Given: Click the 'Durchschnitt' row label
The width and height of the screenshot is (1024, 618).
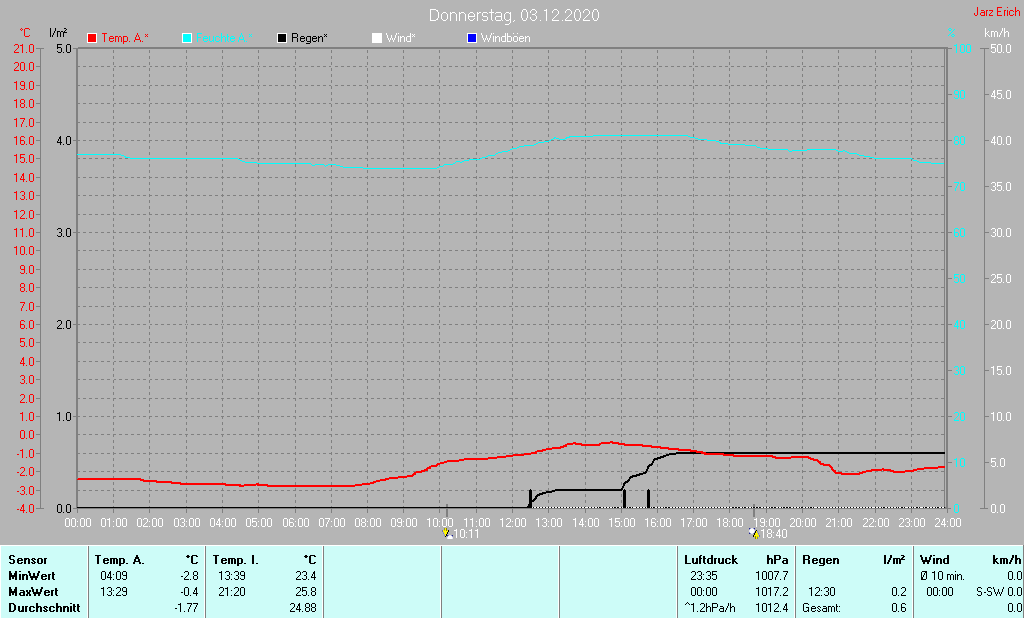Looking at the screenshot, I should tap(44, 608).
